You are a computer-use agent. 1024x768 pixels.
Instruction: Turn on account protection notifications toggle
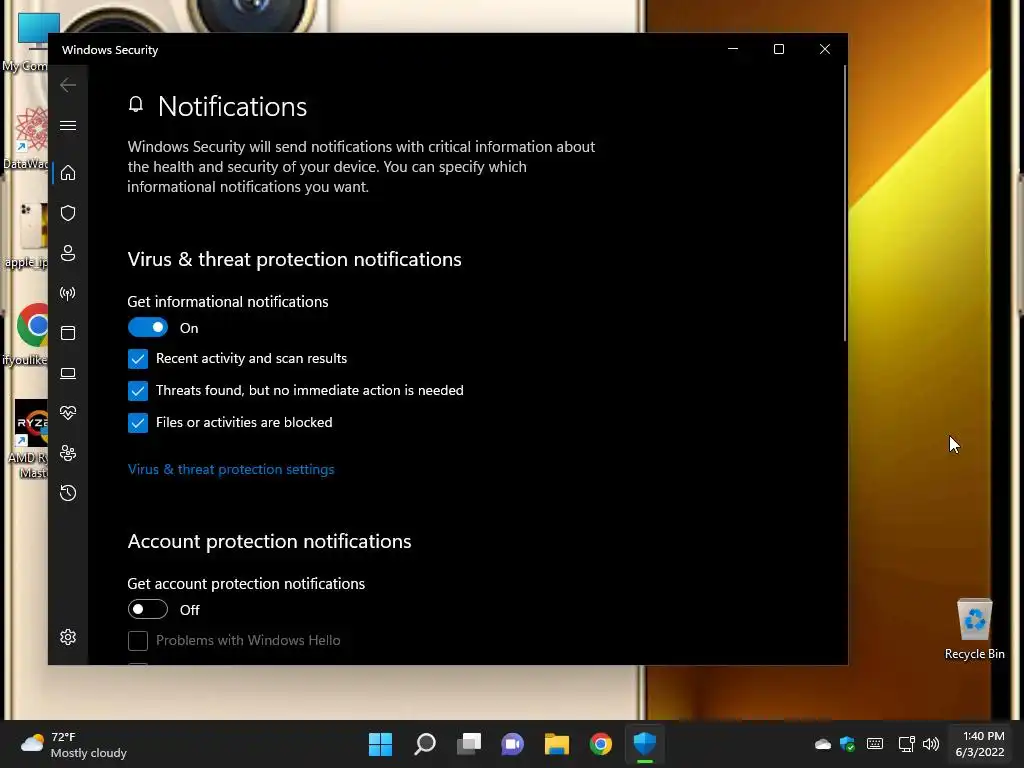point(148,609)
